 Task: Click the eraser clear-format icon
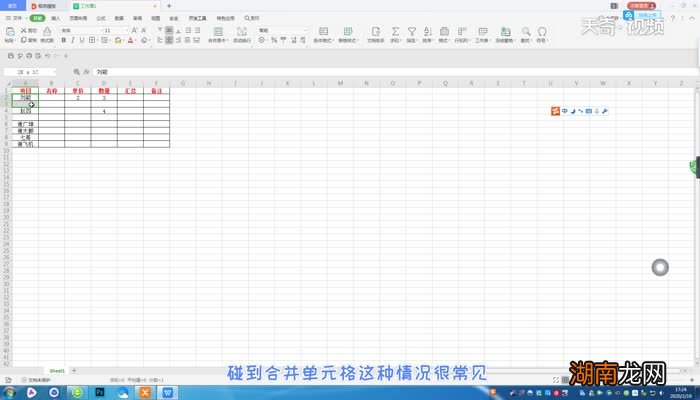pos(144,40)
